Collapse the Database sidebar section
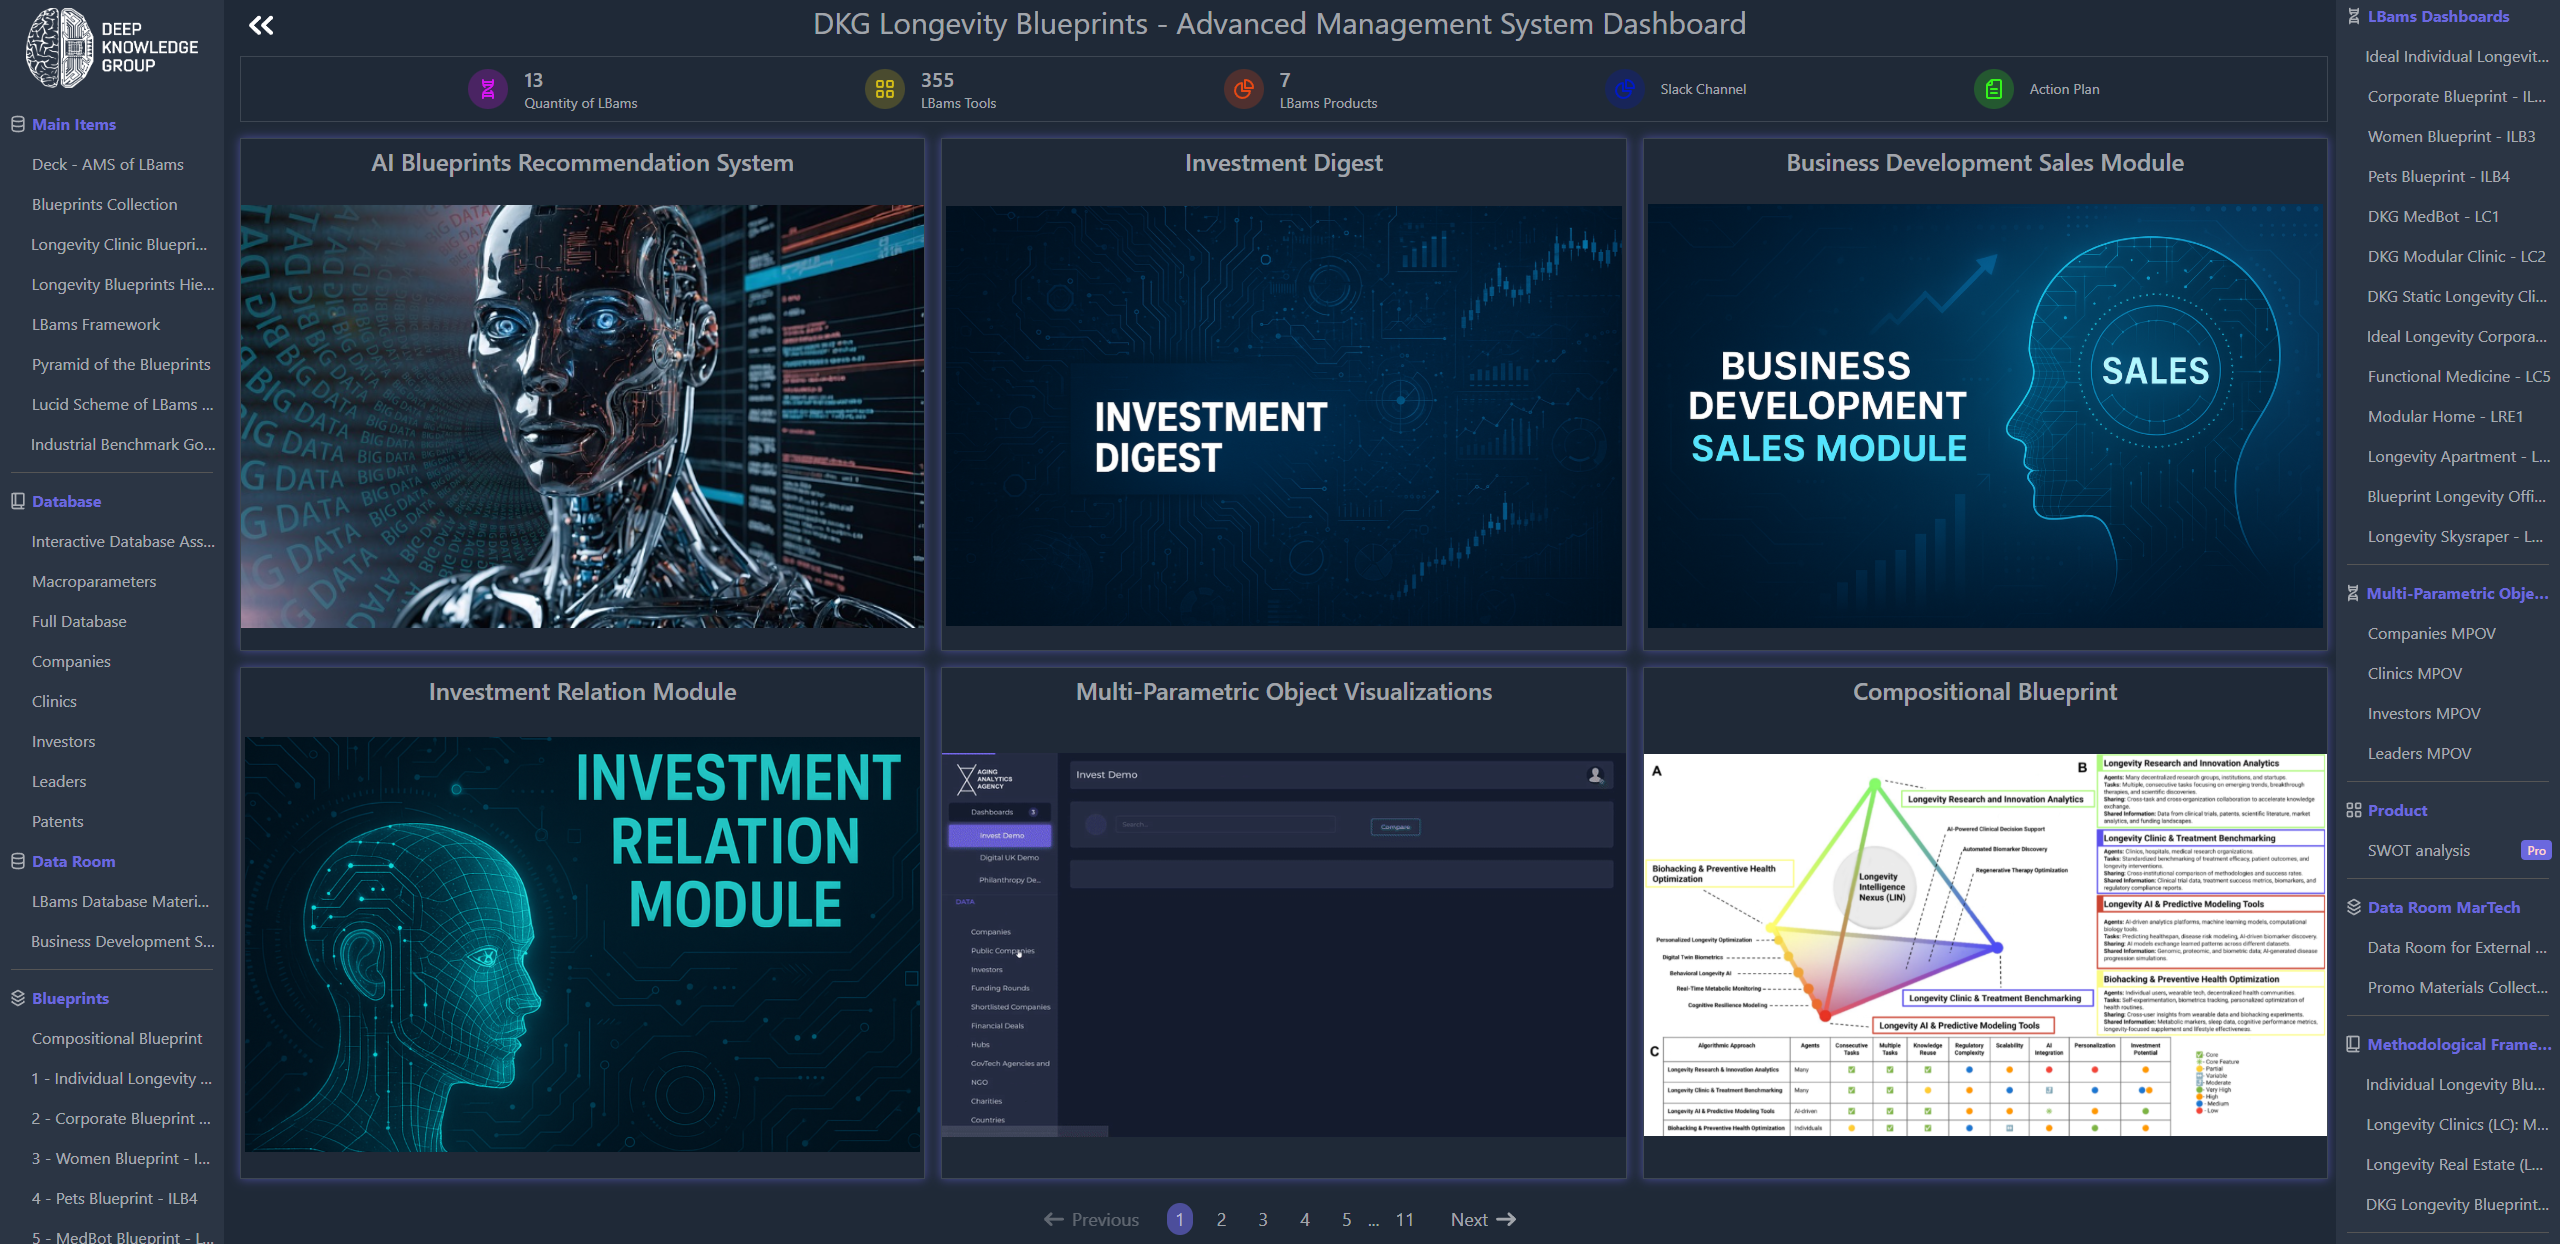The height and width of the screenshot is (1244, 2560). (66, 502)
